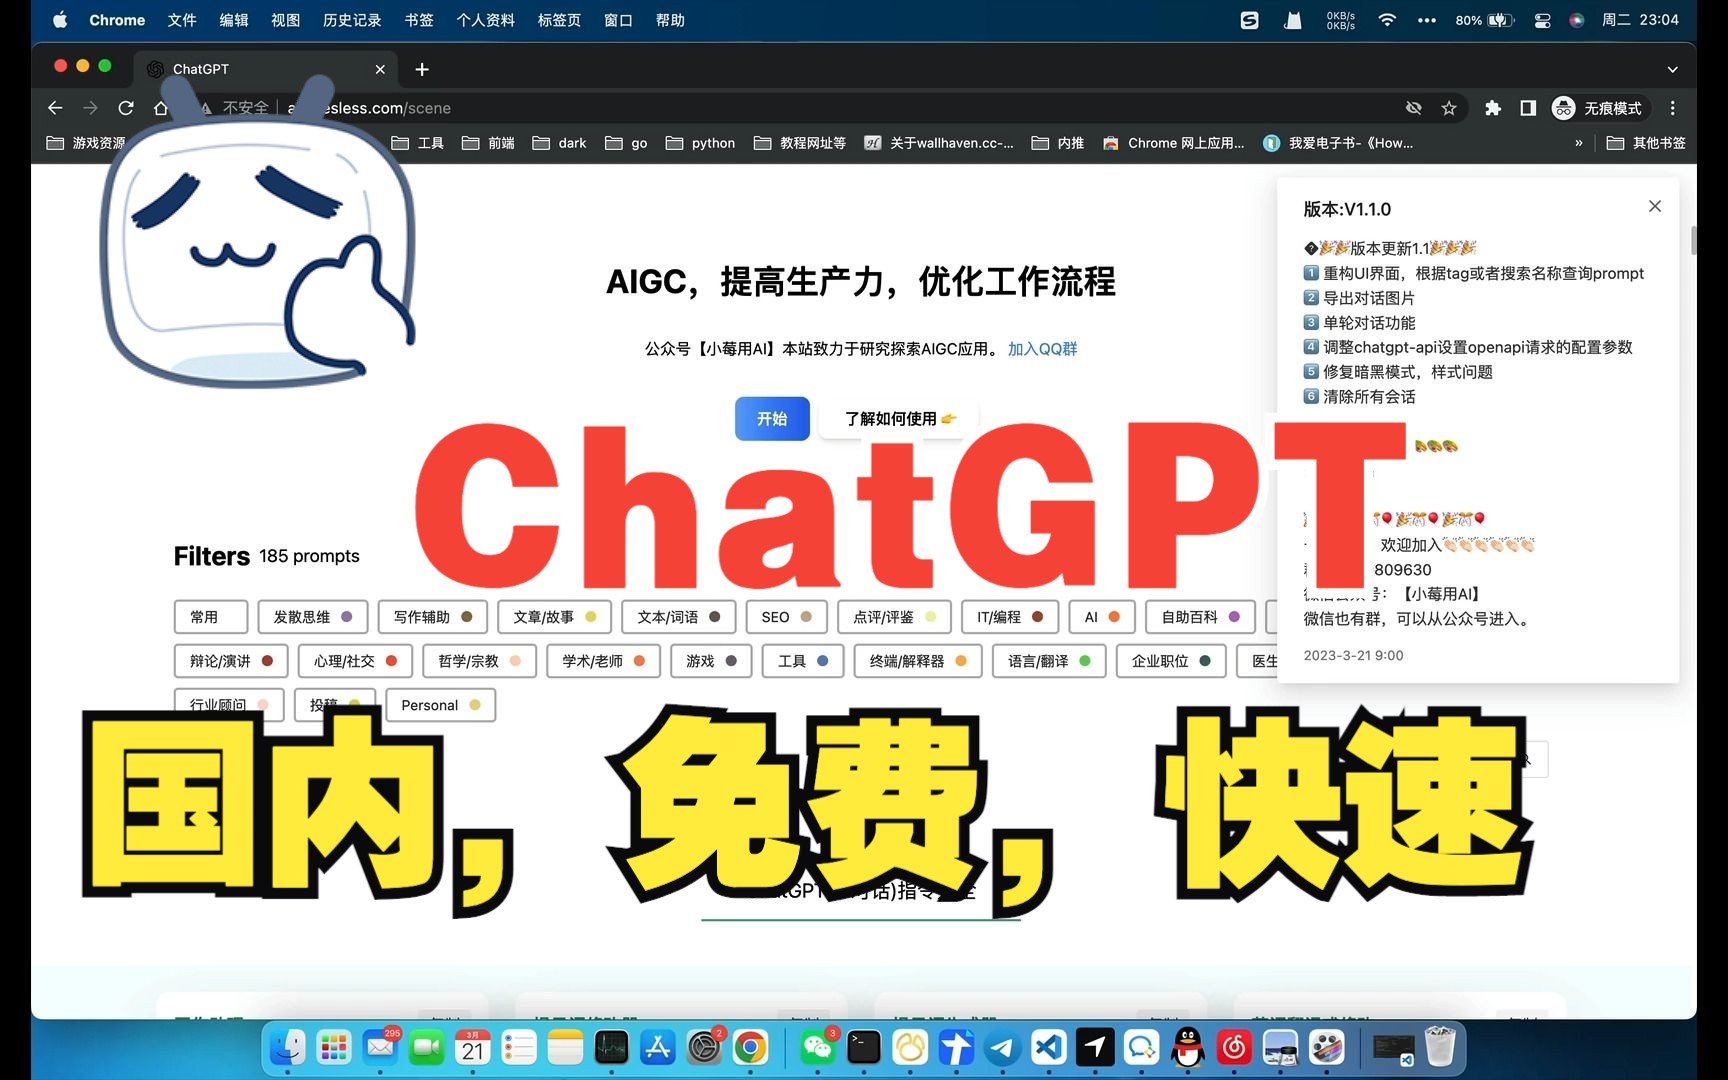
Task: Start NetEase Cloud Music from the Dock
Action: coord(1234,1048)
